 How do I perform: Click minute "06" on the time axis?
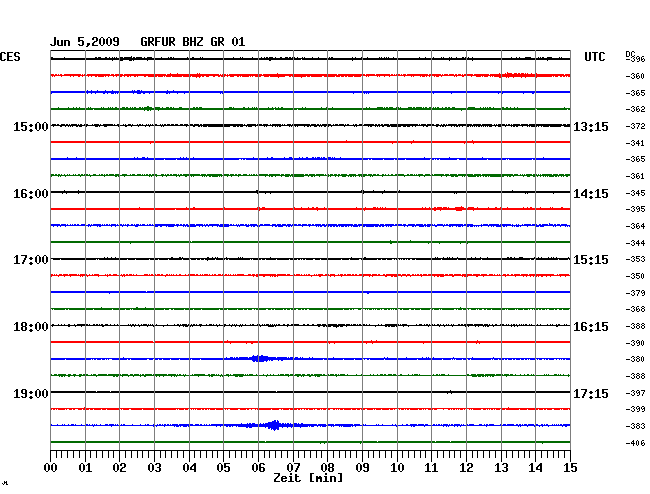click(258, 468)
